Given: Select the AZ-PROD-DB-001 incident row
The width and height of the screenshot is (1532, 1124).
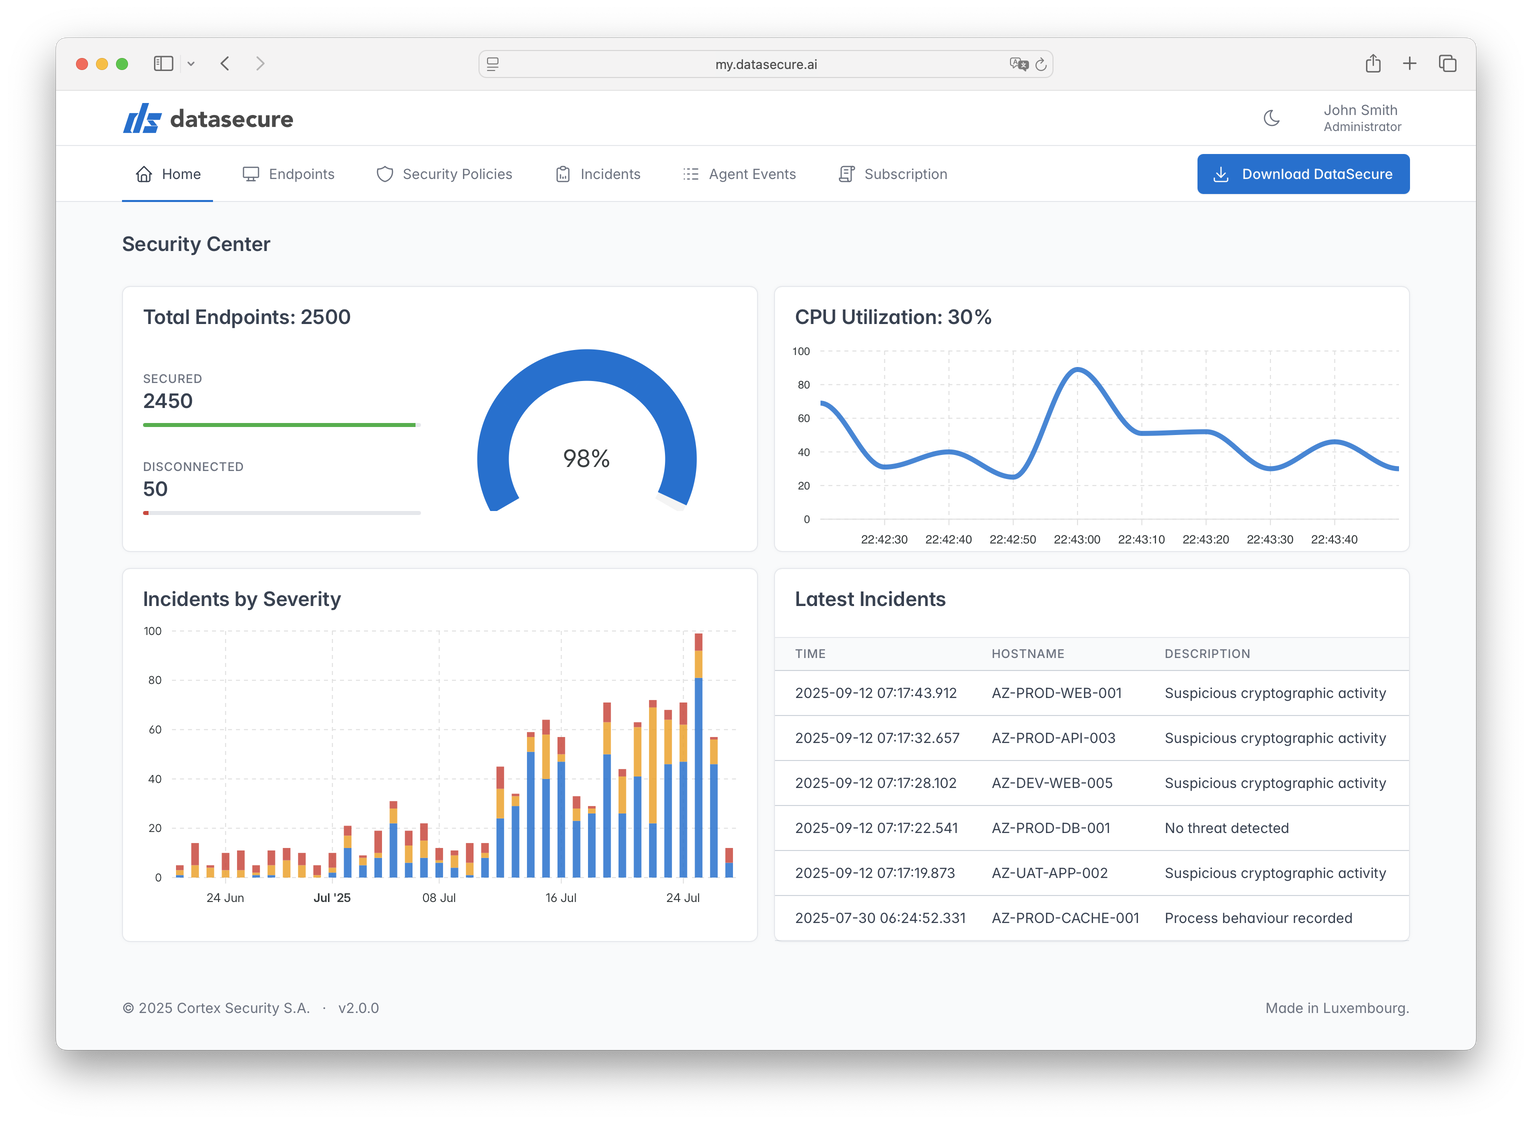Looking at the screenshot, I should [1091, 828].
